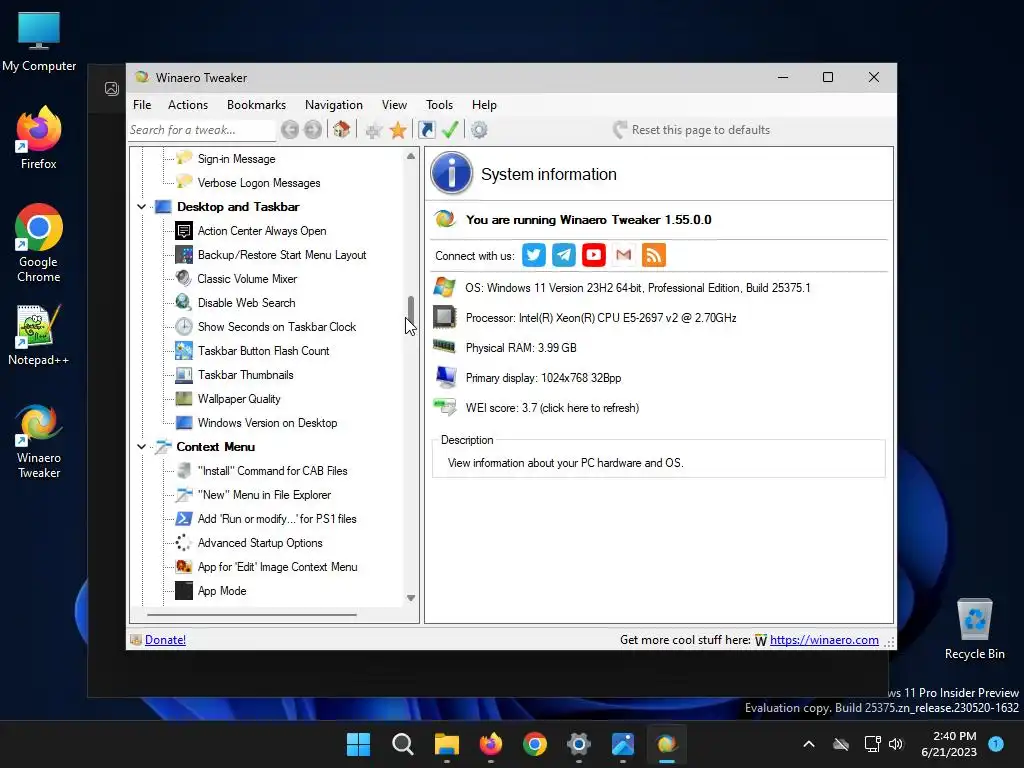Open the File menu

[x=142, y=105]
